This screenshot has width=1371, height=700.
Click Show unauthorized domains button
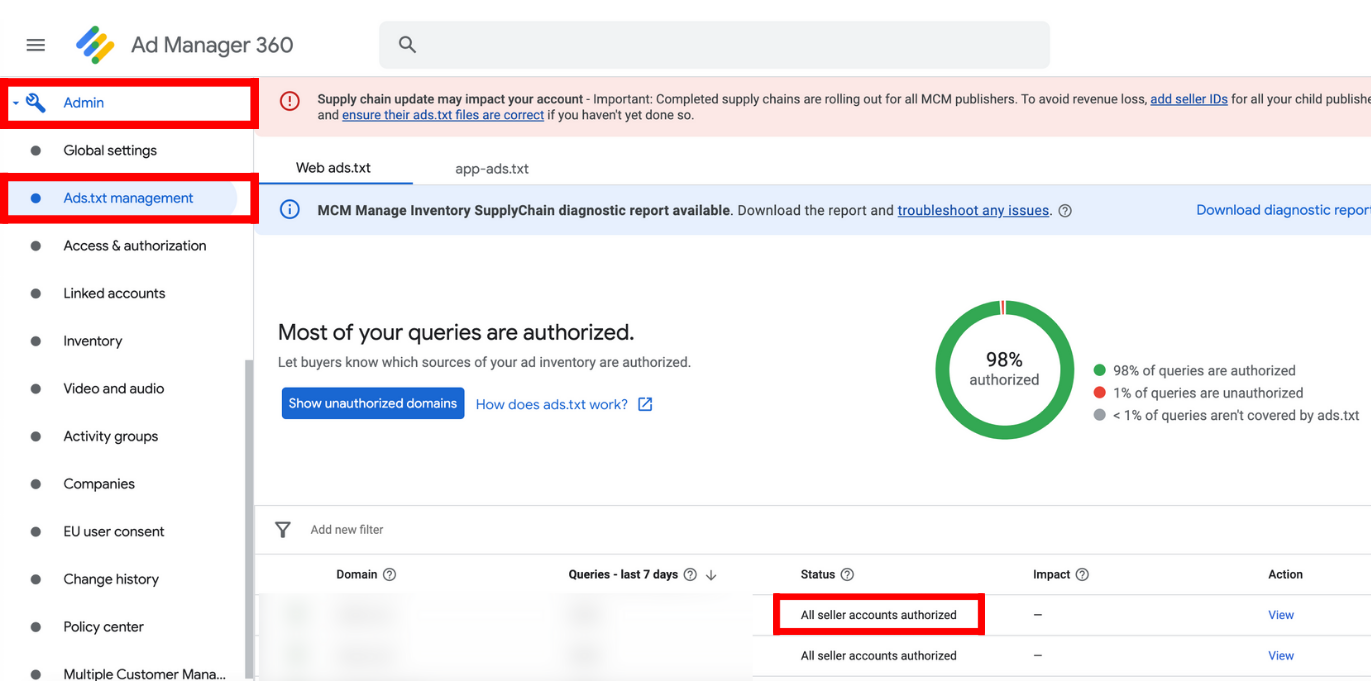373,403
